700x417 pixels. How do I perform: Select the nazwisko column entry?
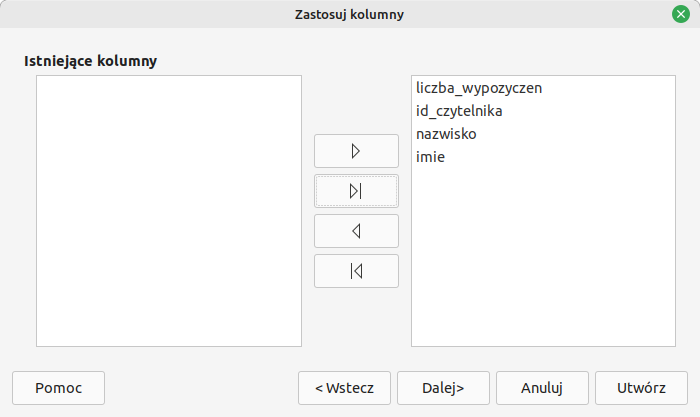(446, 134)
